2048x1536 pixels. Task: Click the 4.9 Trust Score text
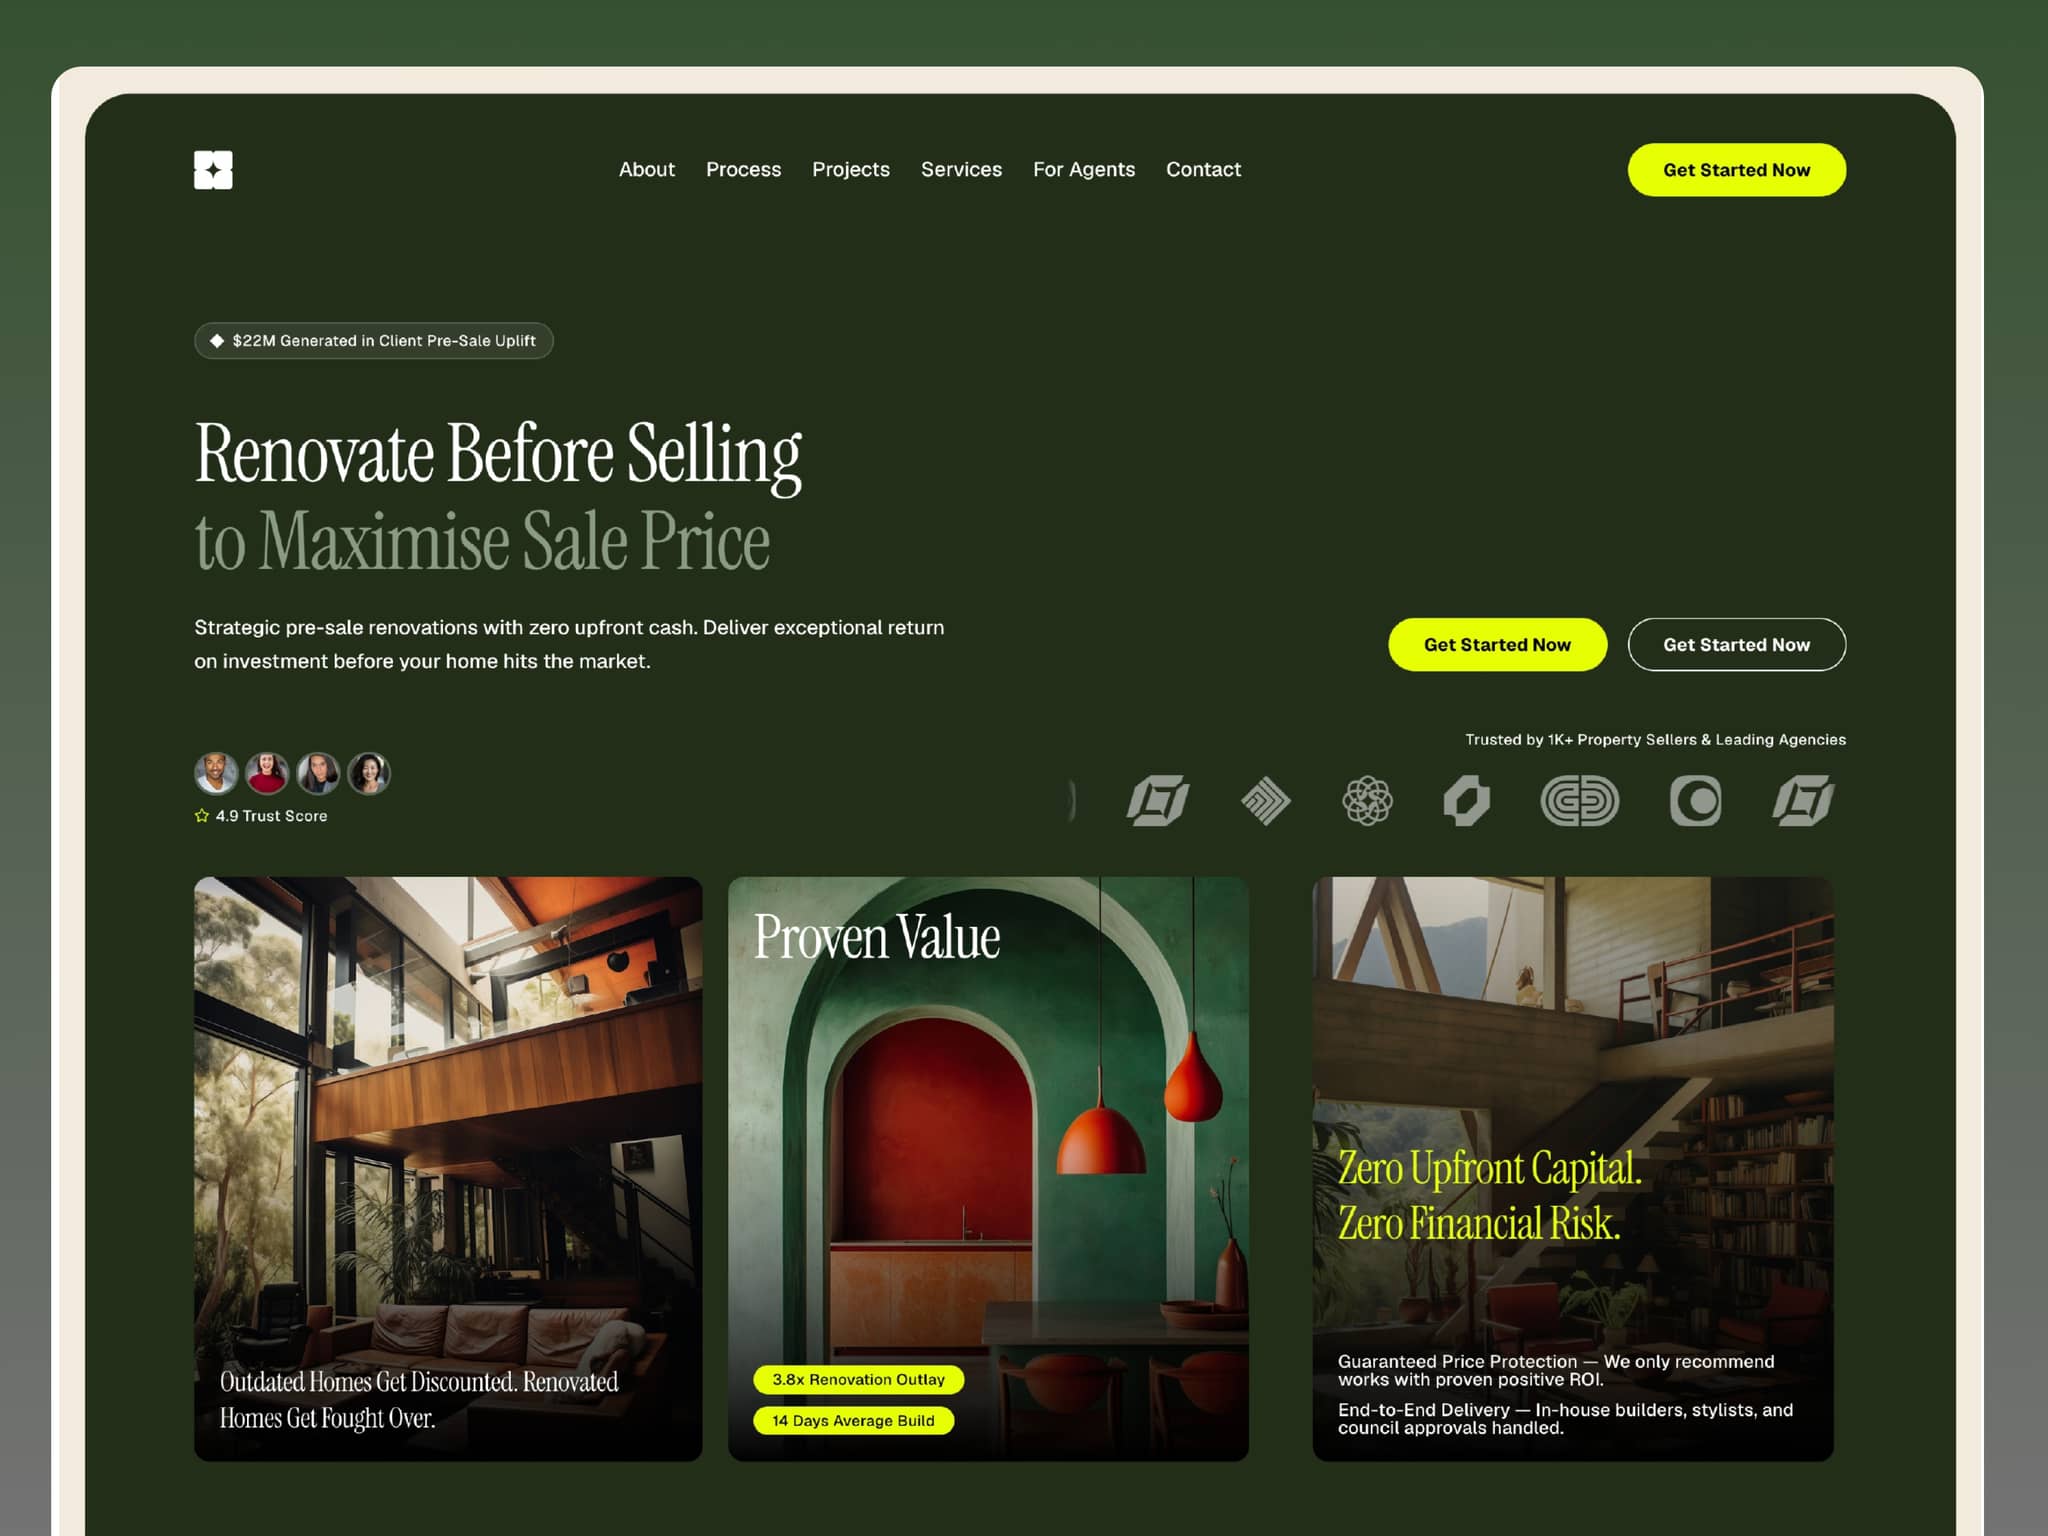pos(271,816)
